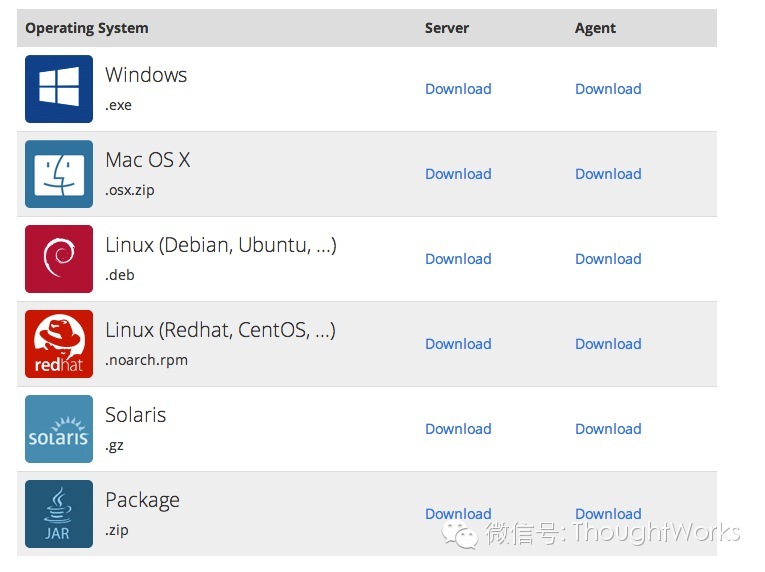
Task: Click the Debian swirl icon
Action: click(x=59, y=259)
